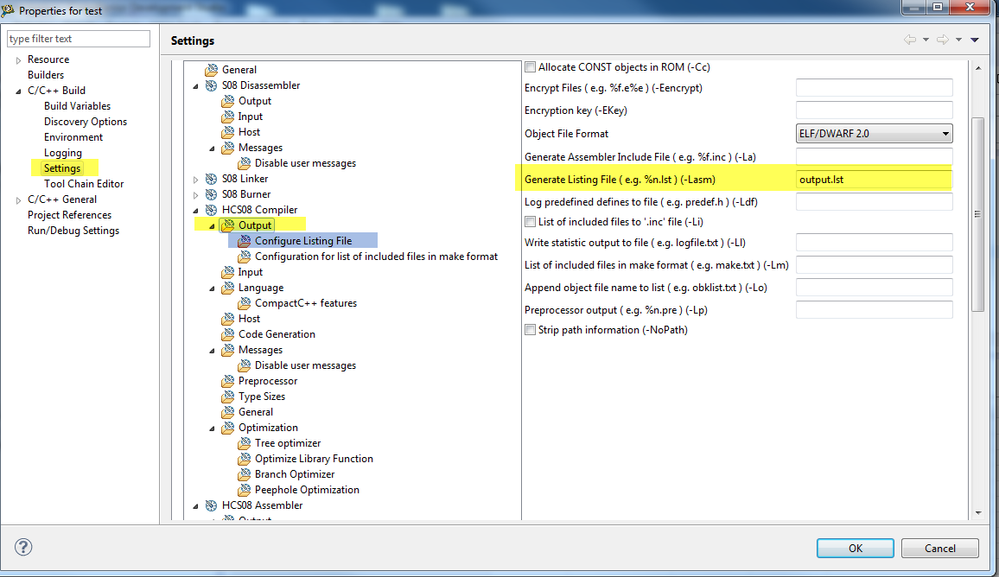Open Project References page
999x577 pixels.
pyautogui.click(x=69, y=215)
